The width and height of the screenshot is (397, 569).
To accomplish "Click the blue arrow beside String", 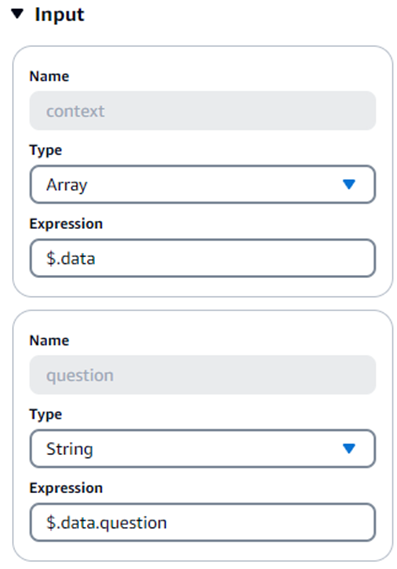I will click(349, 449).
